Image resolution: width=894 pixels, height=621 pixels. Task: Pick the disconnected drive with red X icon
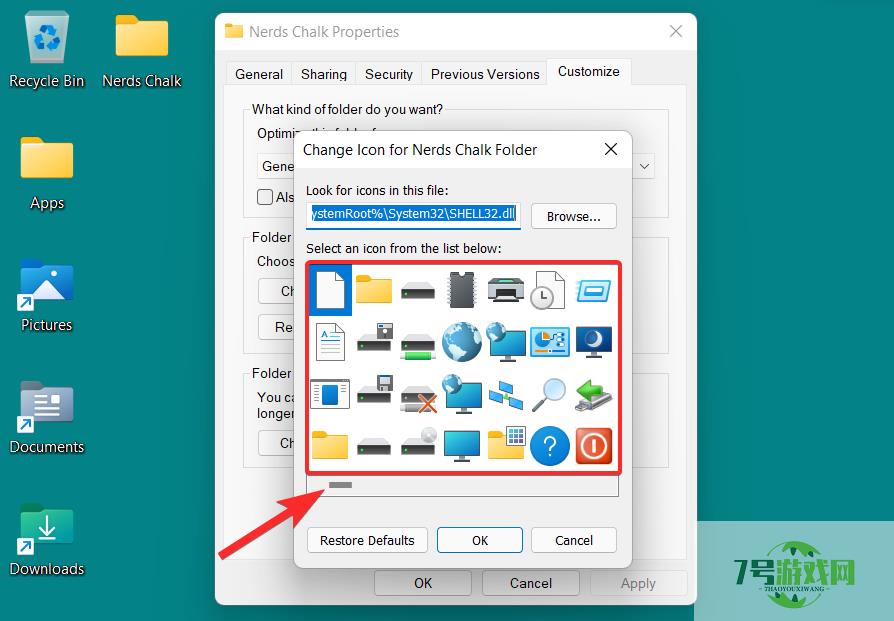[x=418, y=399]
